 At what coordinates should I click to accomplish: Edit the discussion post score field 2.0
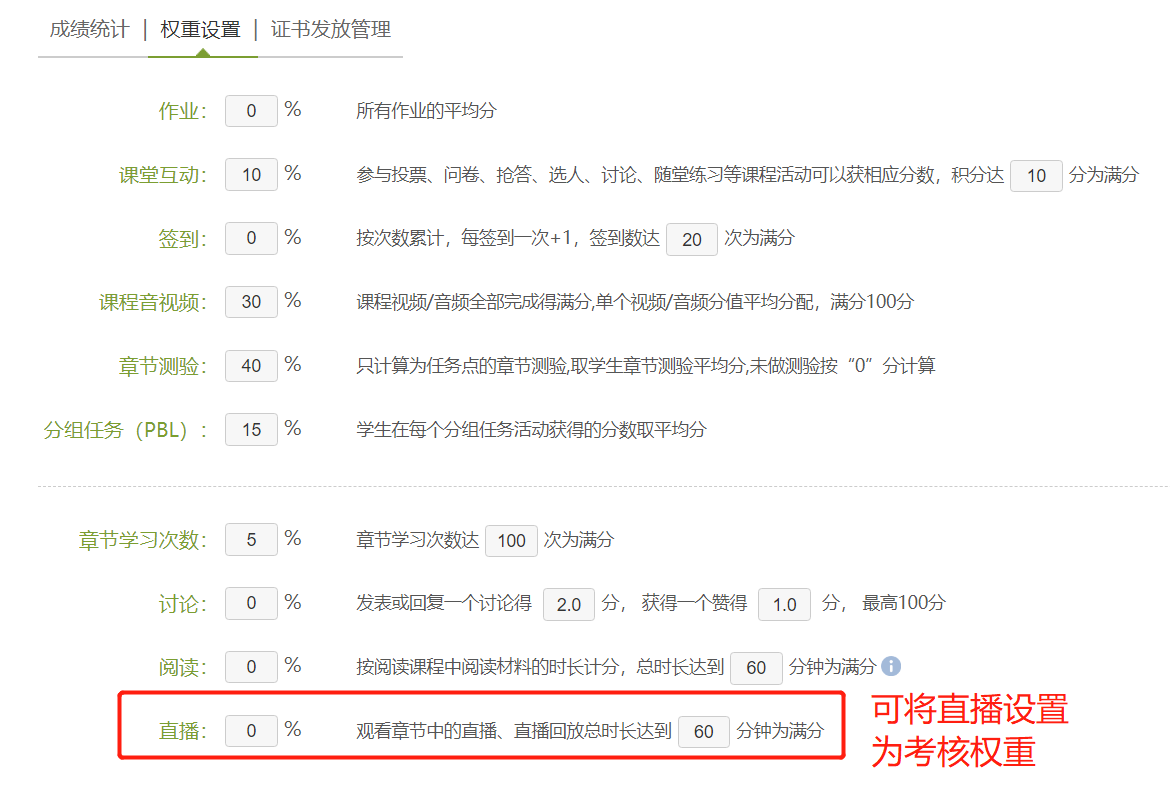coord(569,605)
